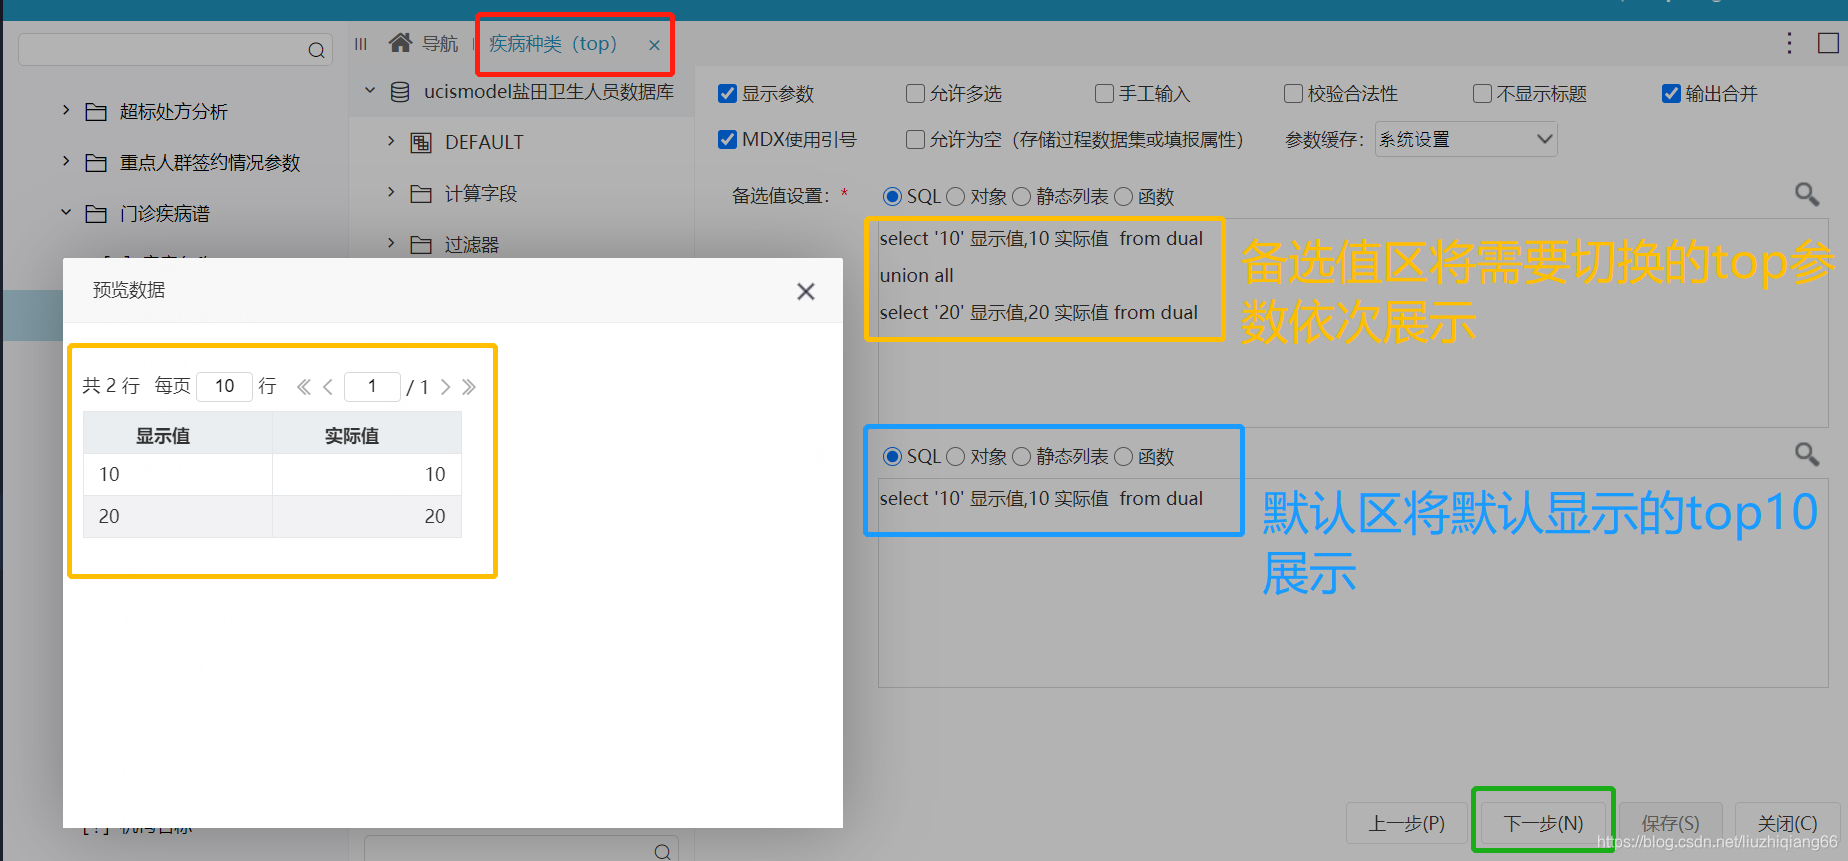Click the search icon in the bottom search box

point(662,851)
